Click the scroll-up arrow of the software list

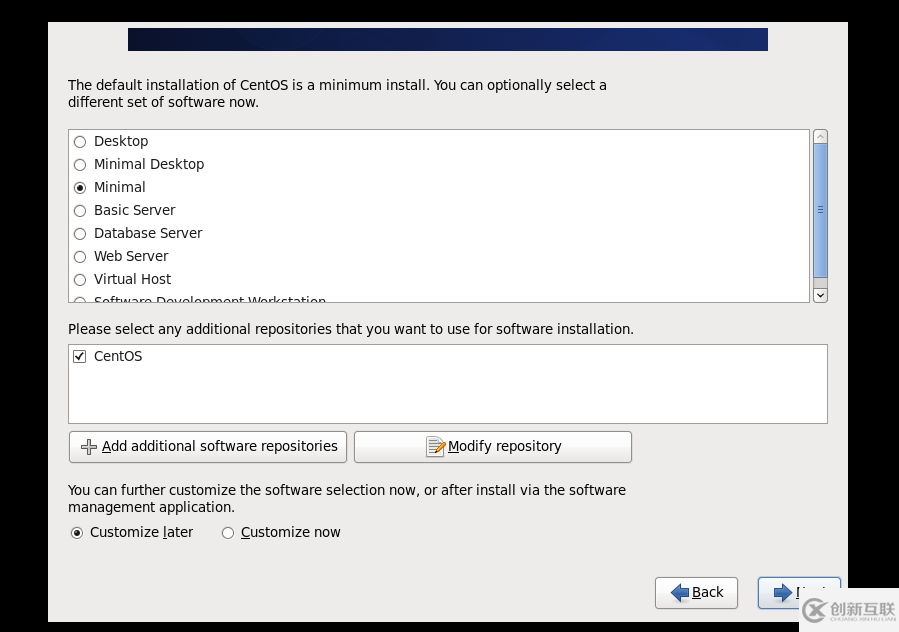[820, 136]
